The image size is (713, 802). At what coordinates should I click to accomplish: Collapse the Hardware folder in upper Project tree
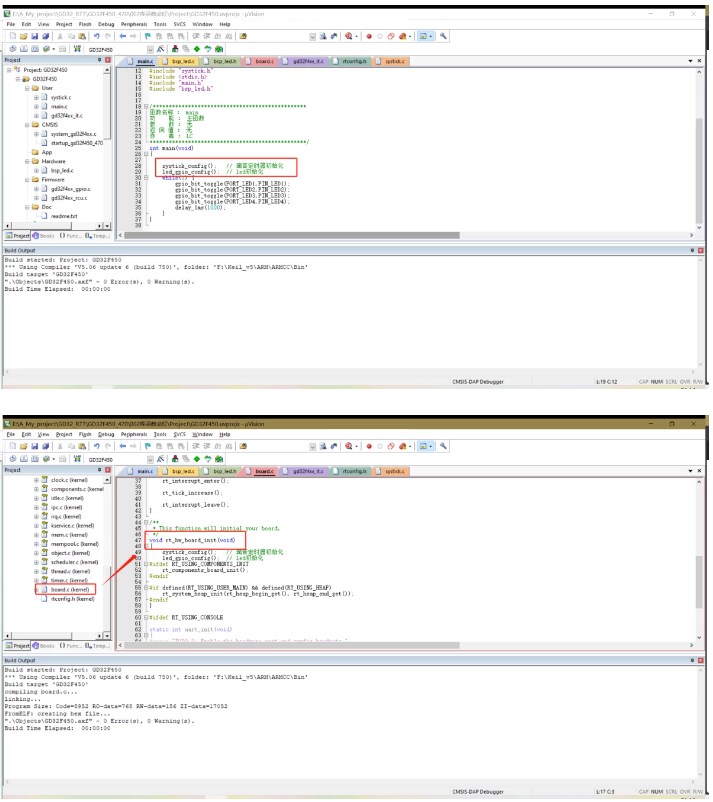27,162
